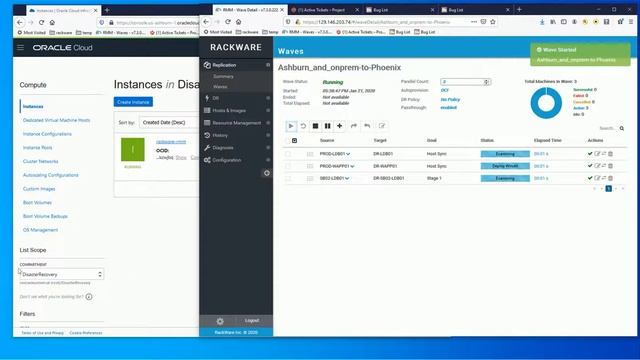Click the grid icon in the PROD-WAPP01 row
This screenshot has width=640, height=360.
point(310,166)
